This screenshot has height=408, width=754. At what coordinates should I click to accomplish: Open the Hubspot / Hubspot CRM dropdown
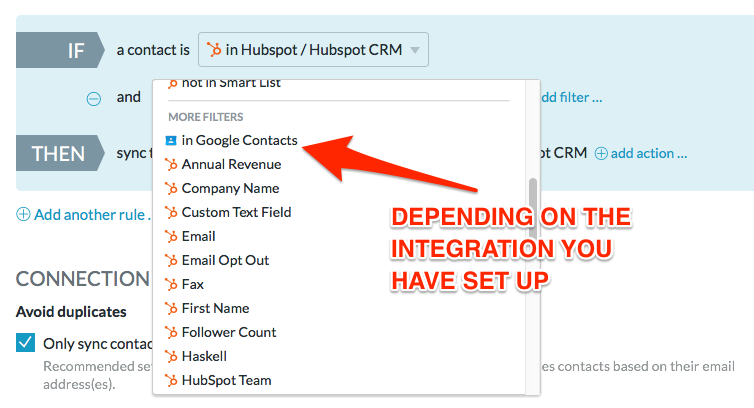click(313, 50)
